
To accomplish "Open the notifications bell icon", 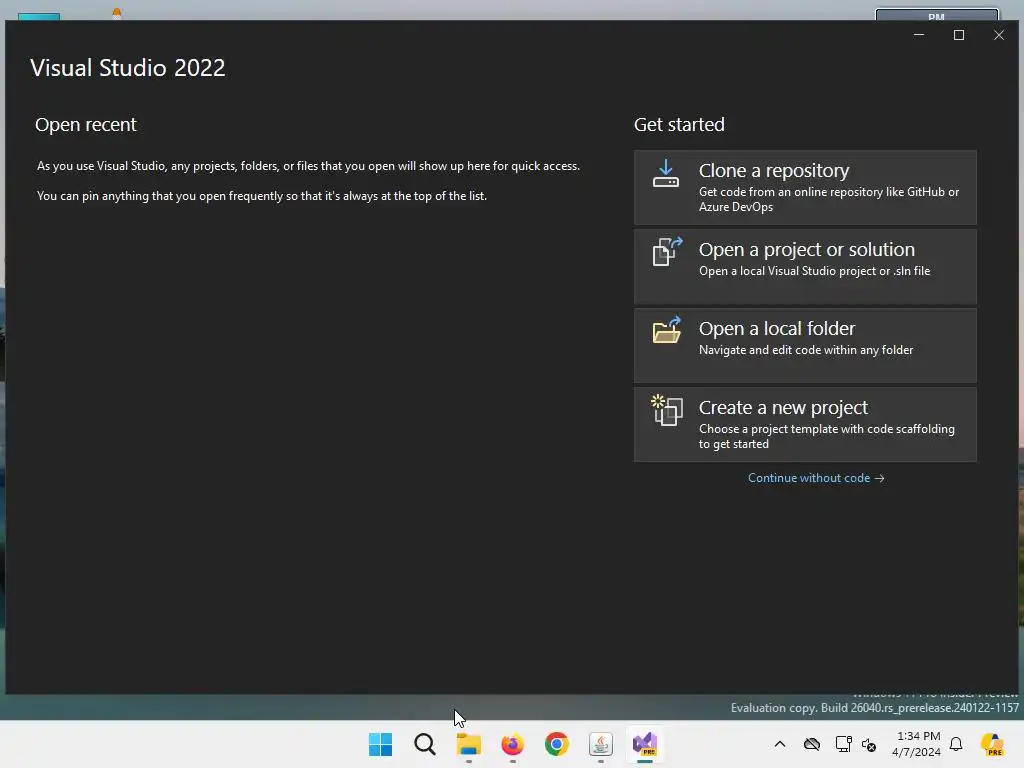I will 956,744.
